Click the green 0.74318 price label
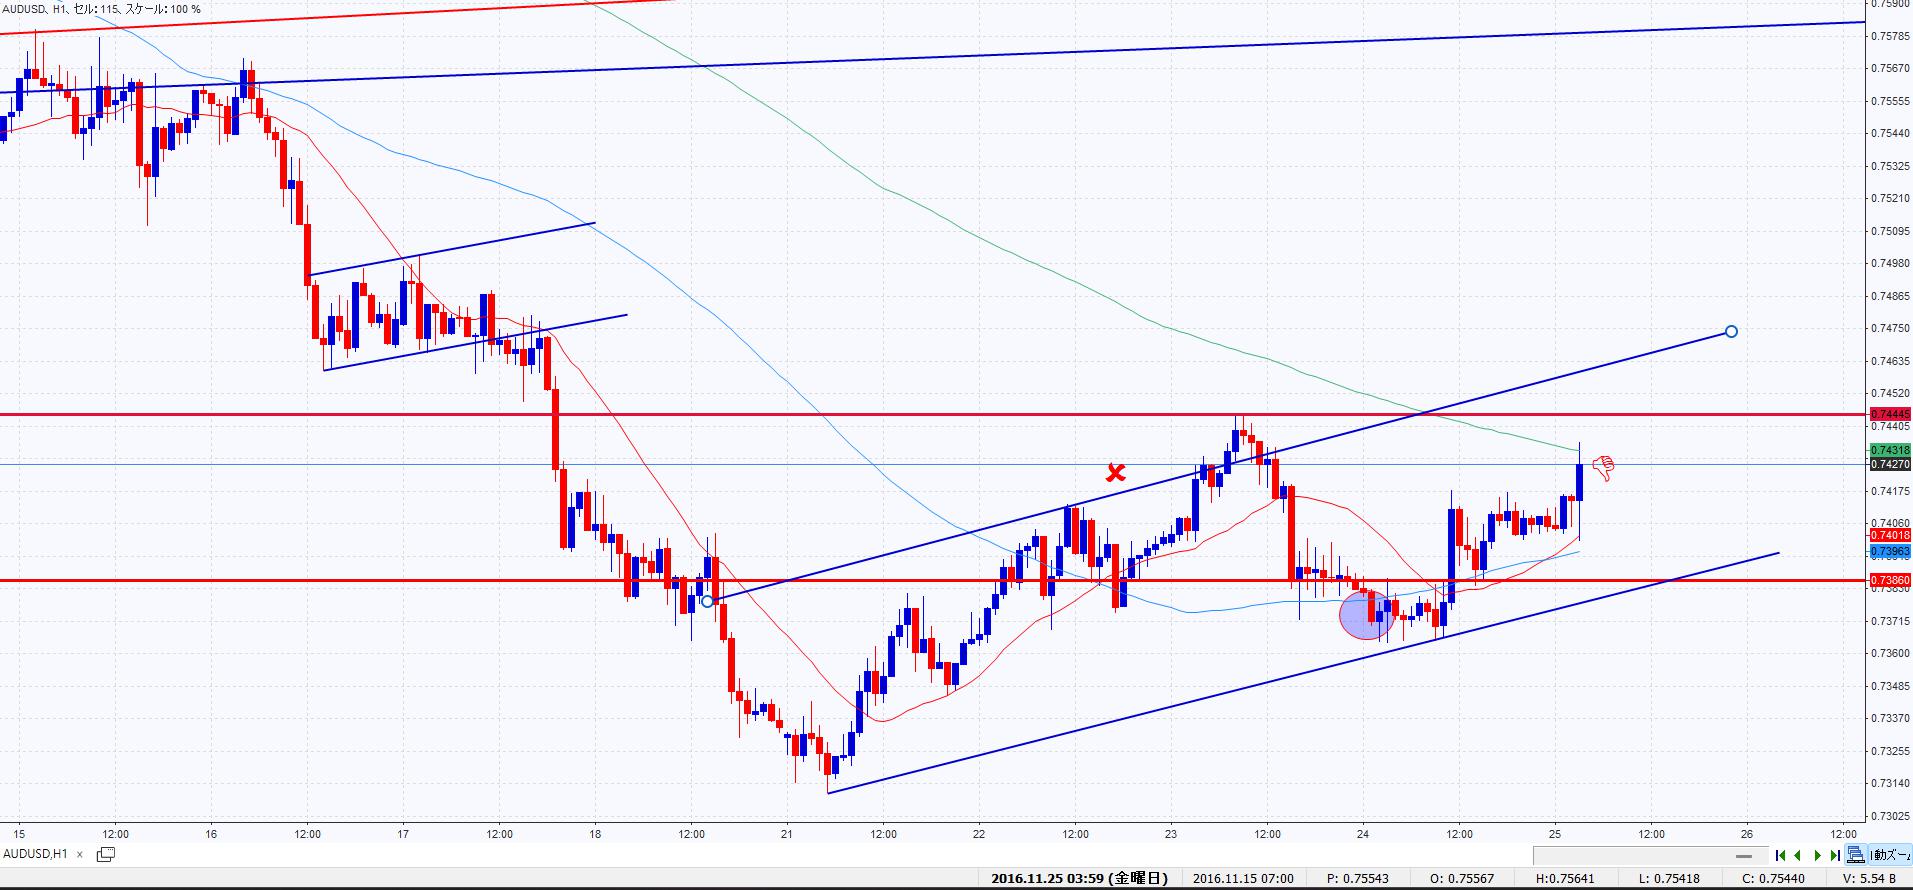This screenshot has width=1913, height=890. [1890, 450]
